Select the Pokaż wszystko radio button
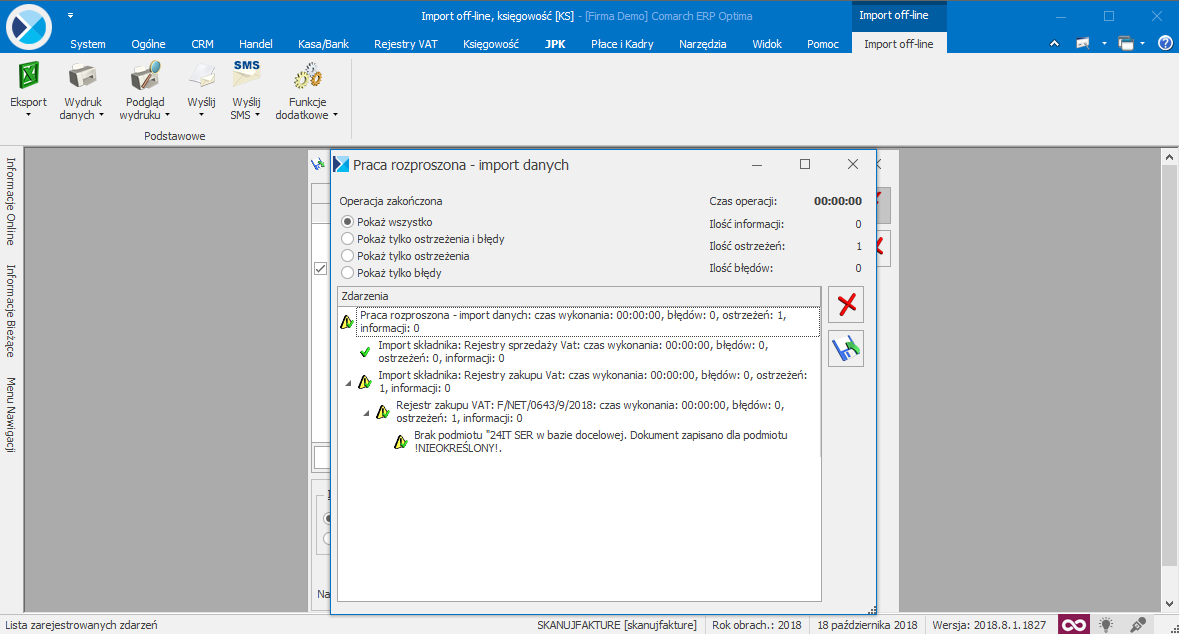This screenshot has width=1179, height=634. coord(348,222)
